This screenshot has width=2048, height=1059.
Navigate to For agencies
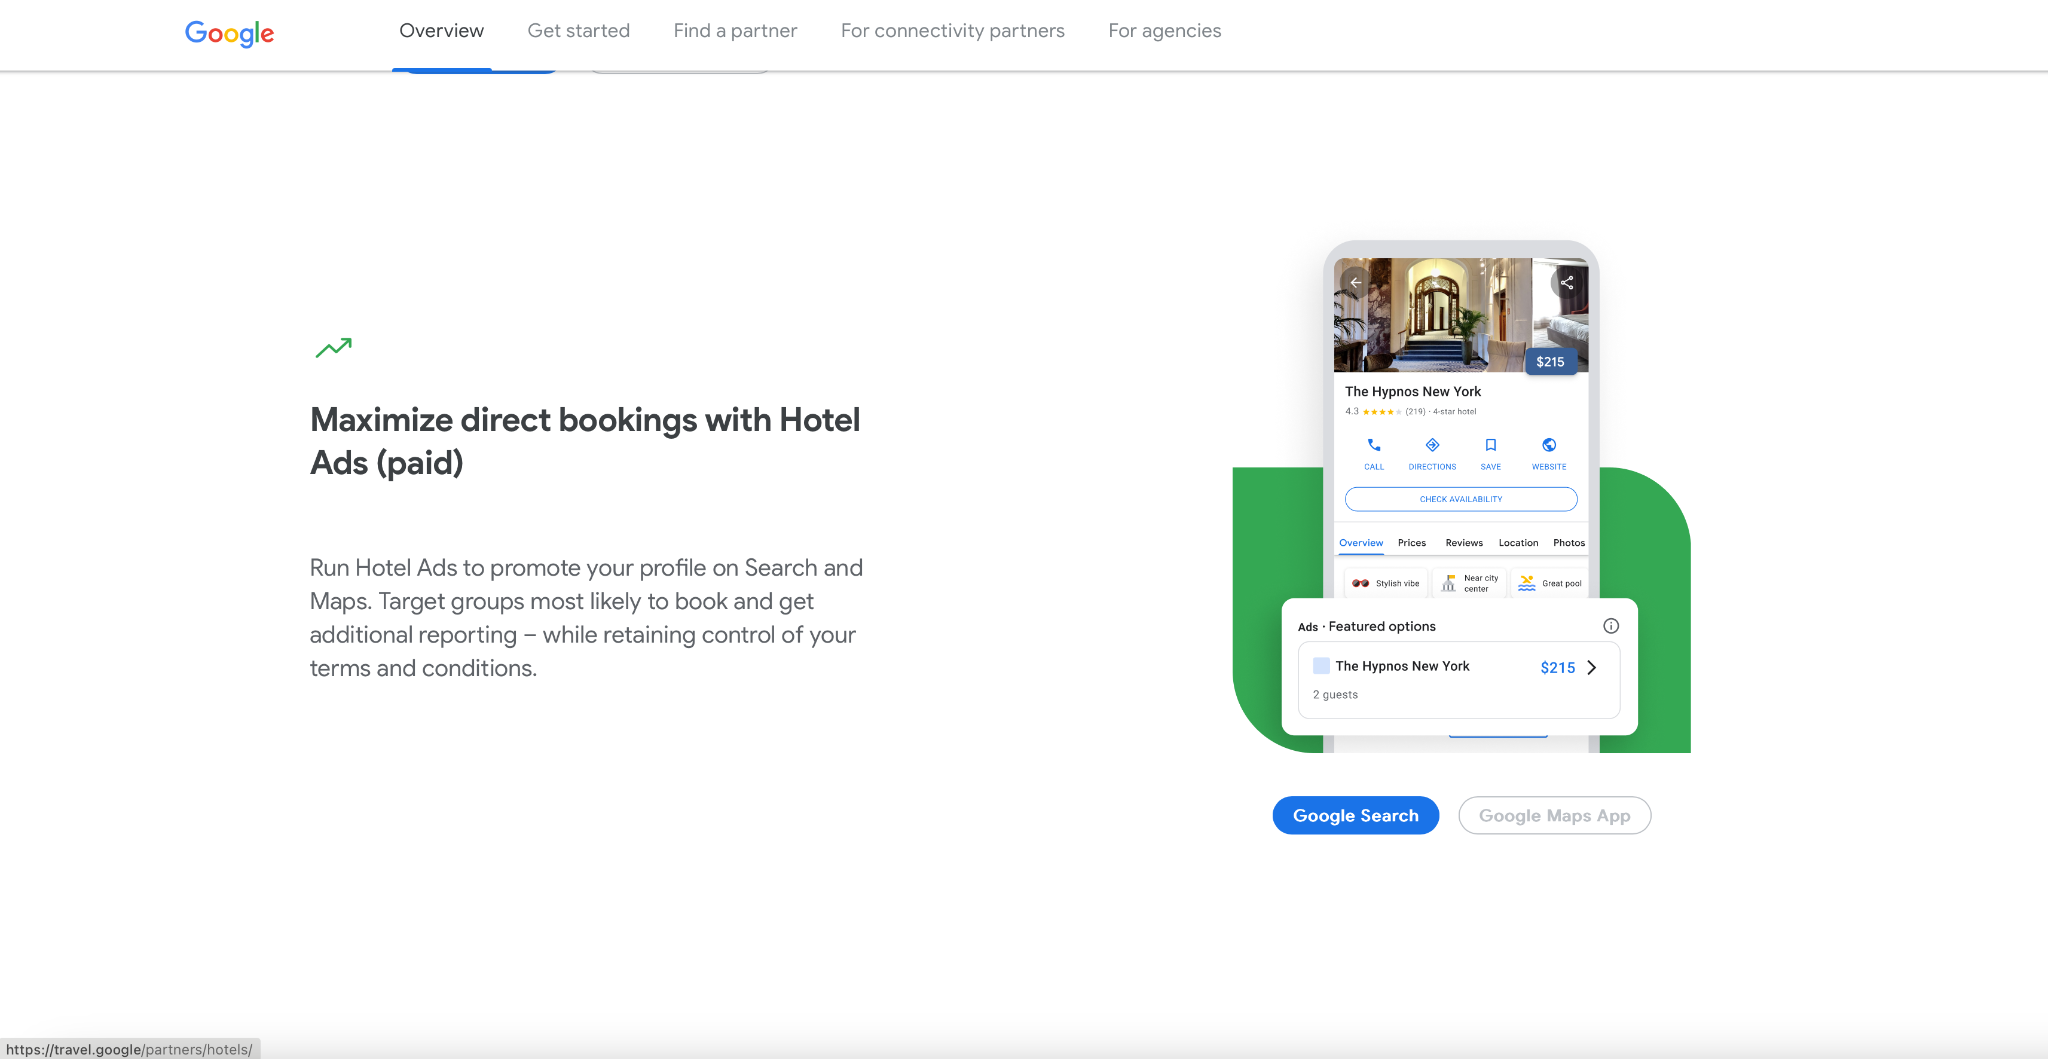1164,31
